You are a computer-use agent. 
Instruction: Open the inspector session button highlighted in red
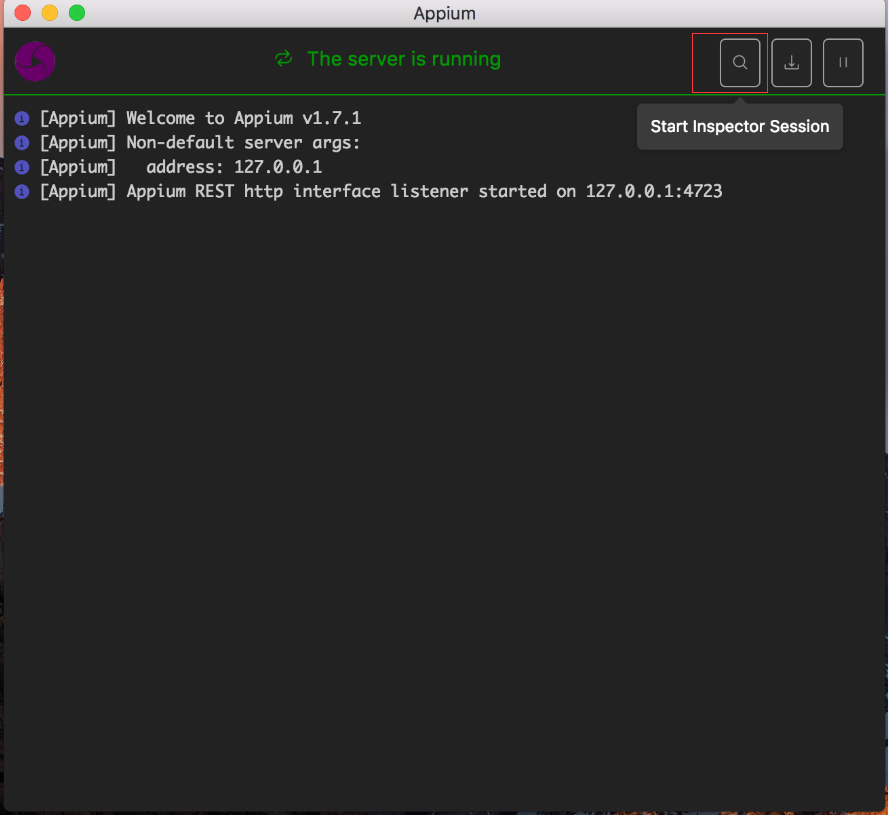point(739,62)
